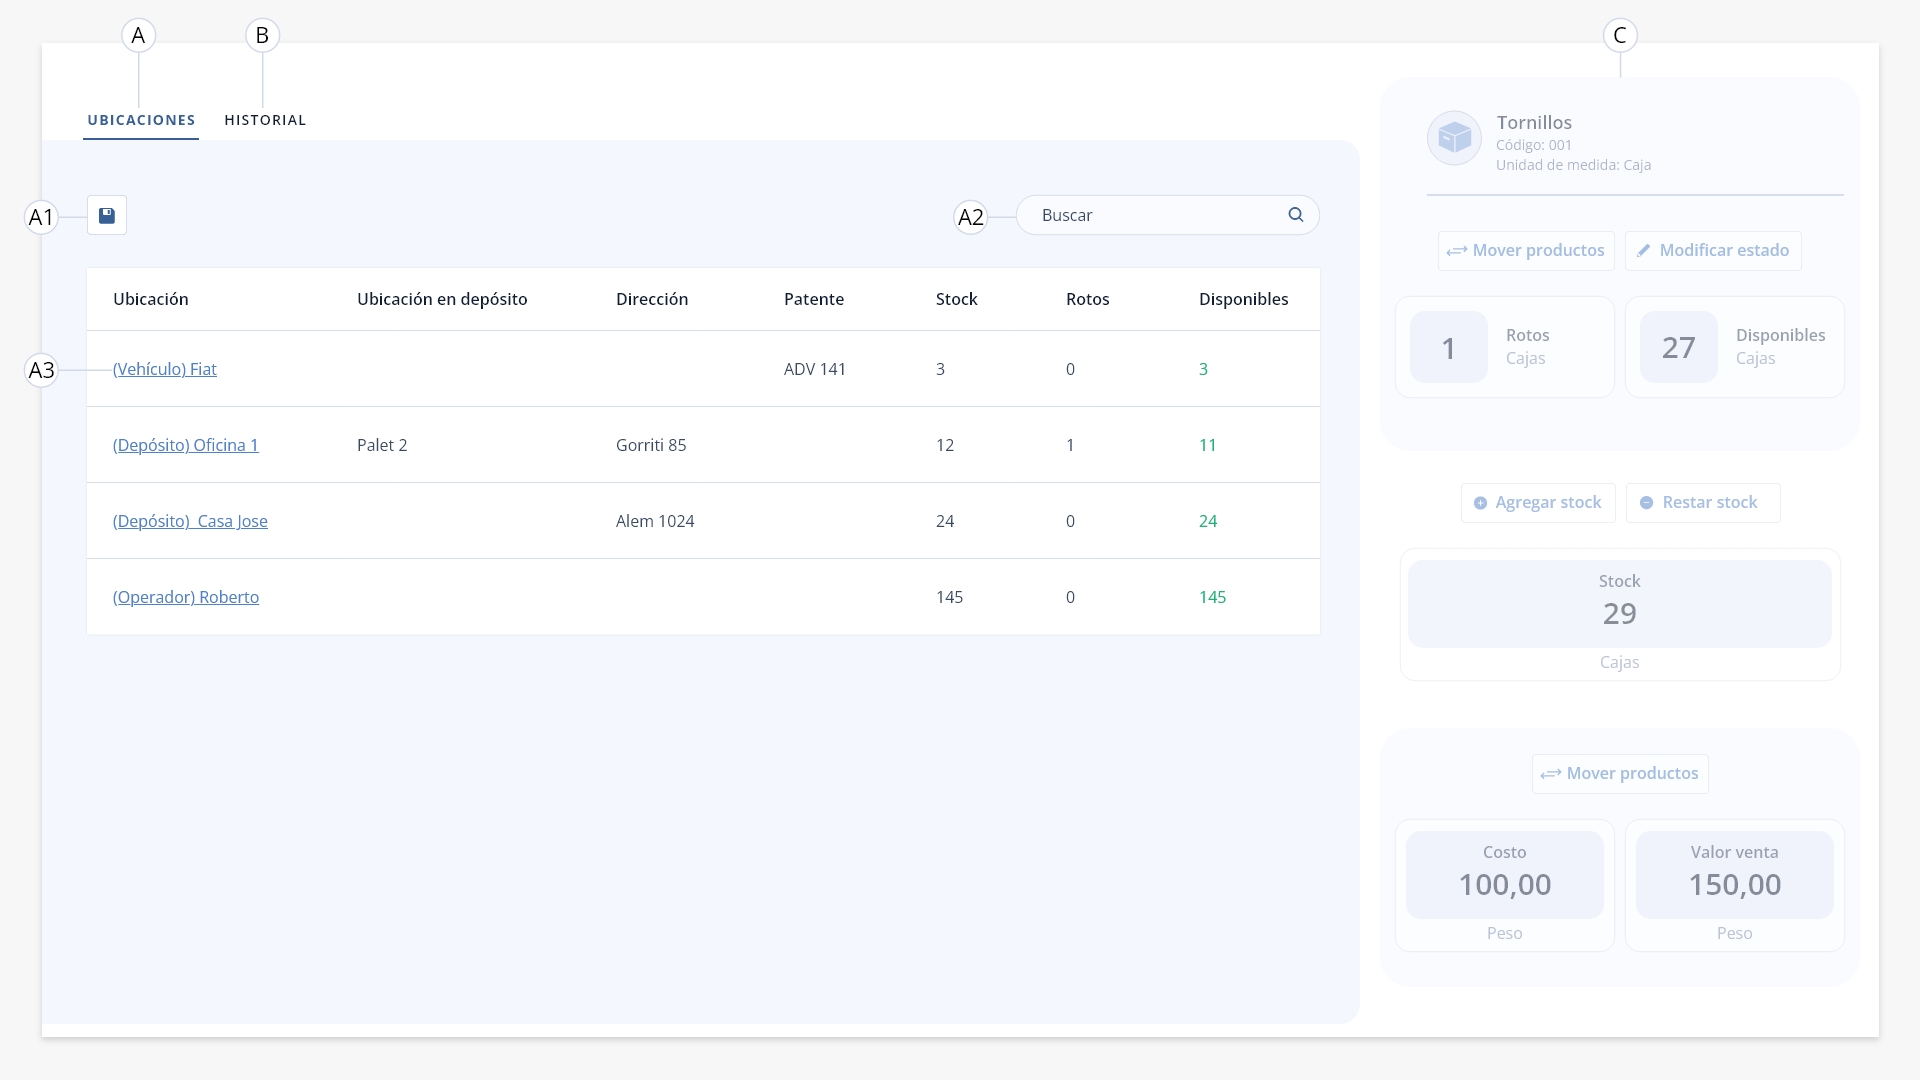This screenshot has width=1920, height=1080.
Task: Click the Costo 100,00 card
Action: coord(1504,886)
